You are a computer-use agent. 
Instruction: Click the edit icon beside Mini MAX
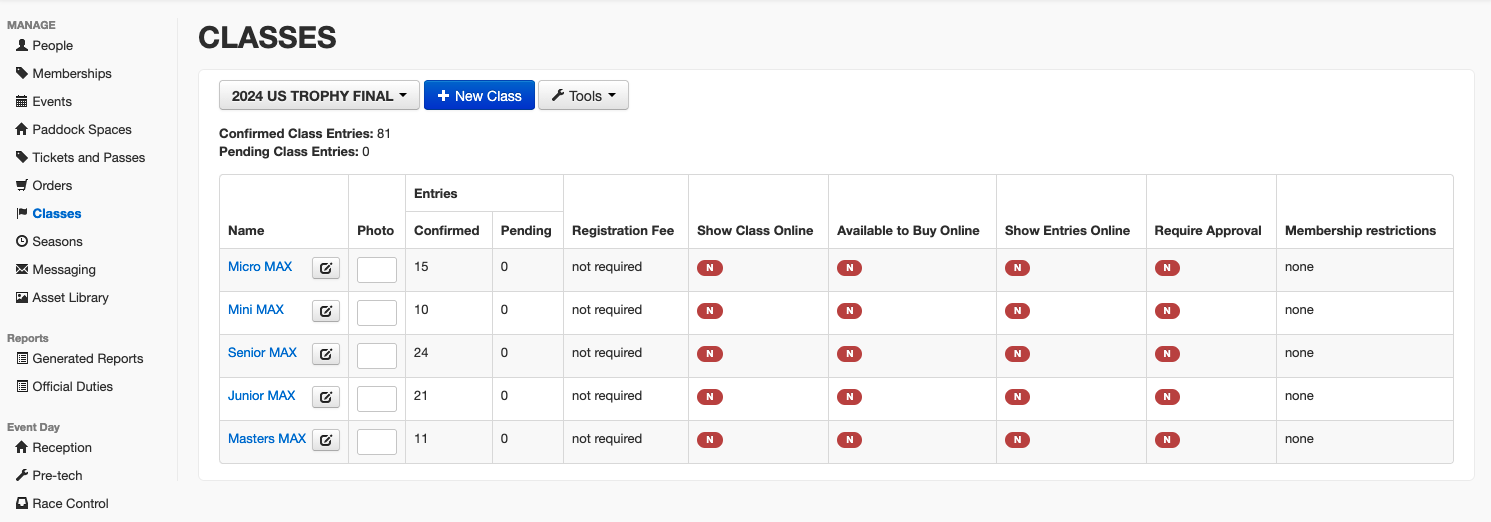326,311
